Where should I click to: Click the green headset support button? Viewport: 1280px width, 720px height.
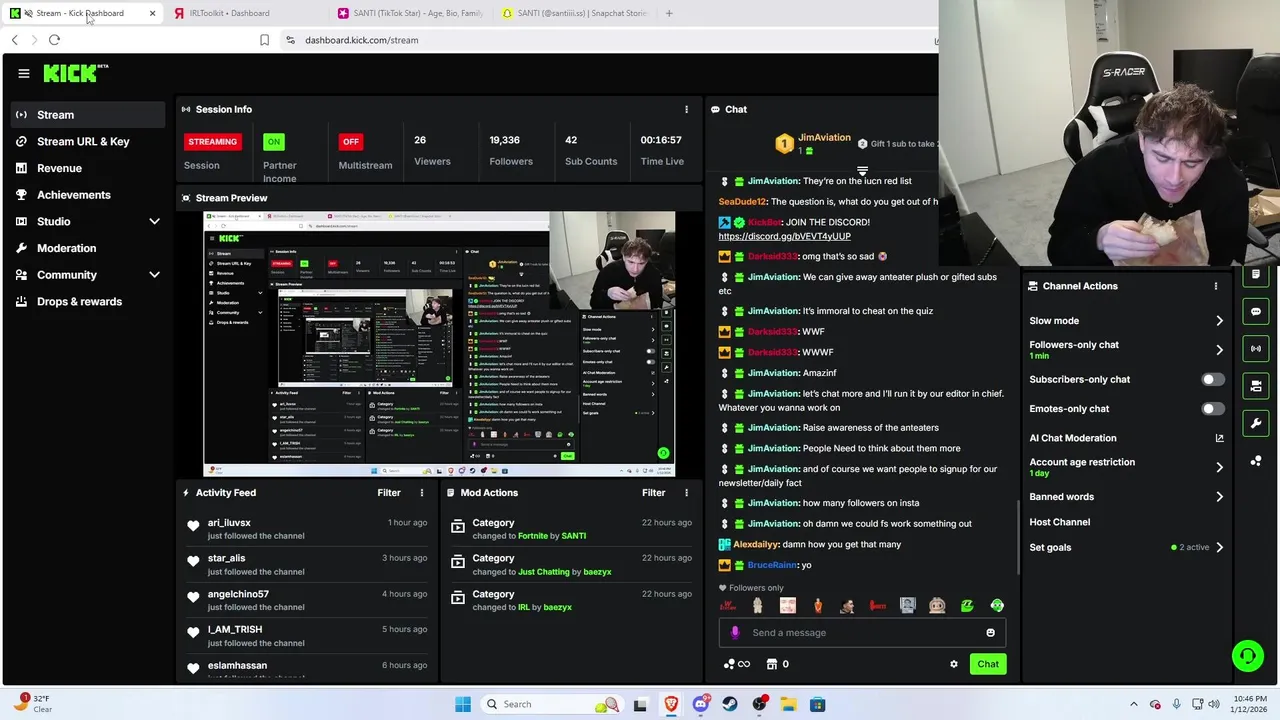click(x=1247, y=656)
